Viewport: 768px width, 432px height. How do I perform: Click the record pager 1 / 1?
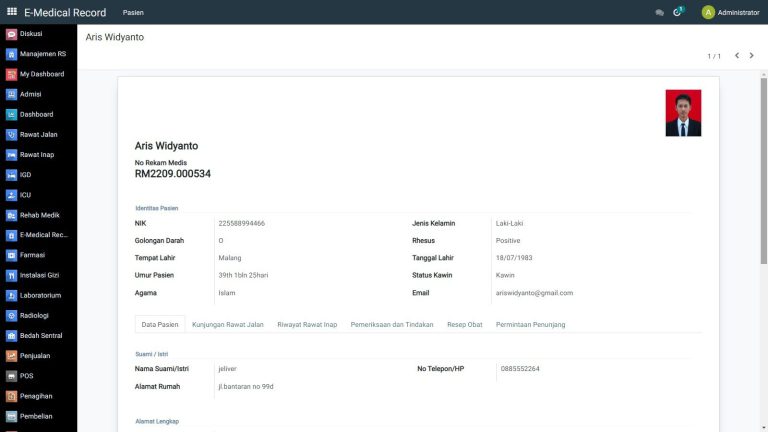pyautogui.click(x=714, y=56)
